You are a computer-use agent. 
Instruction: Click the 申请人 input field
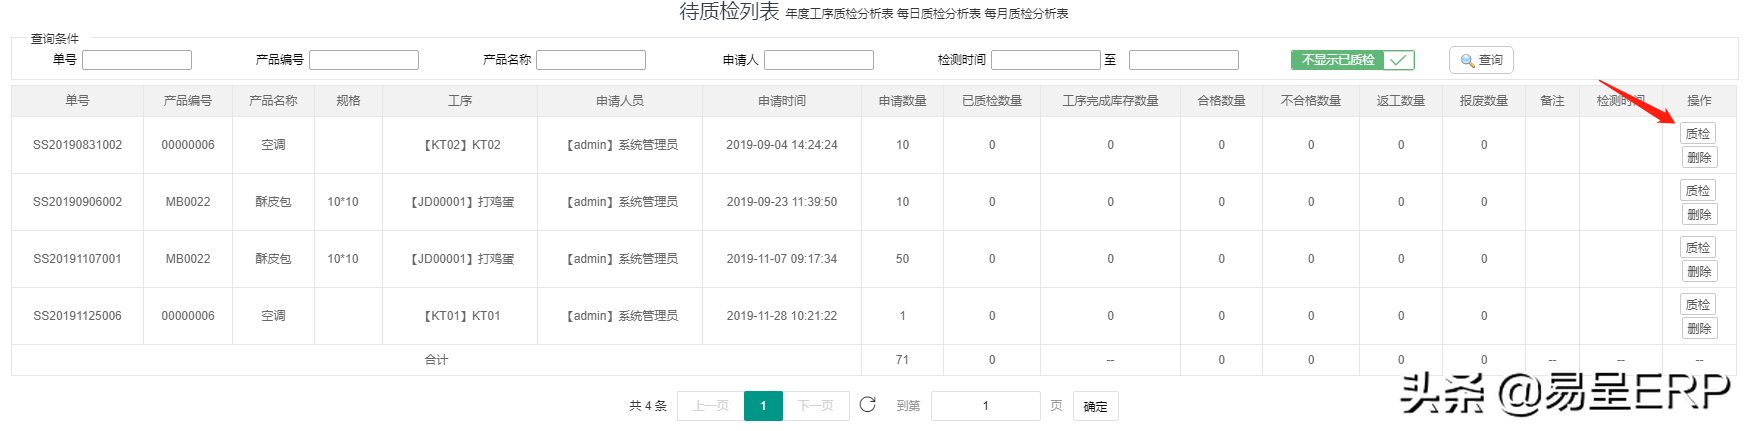click(818, 60)
